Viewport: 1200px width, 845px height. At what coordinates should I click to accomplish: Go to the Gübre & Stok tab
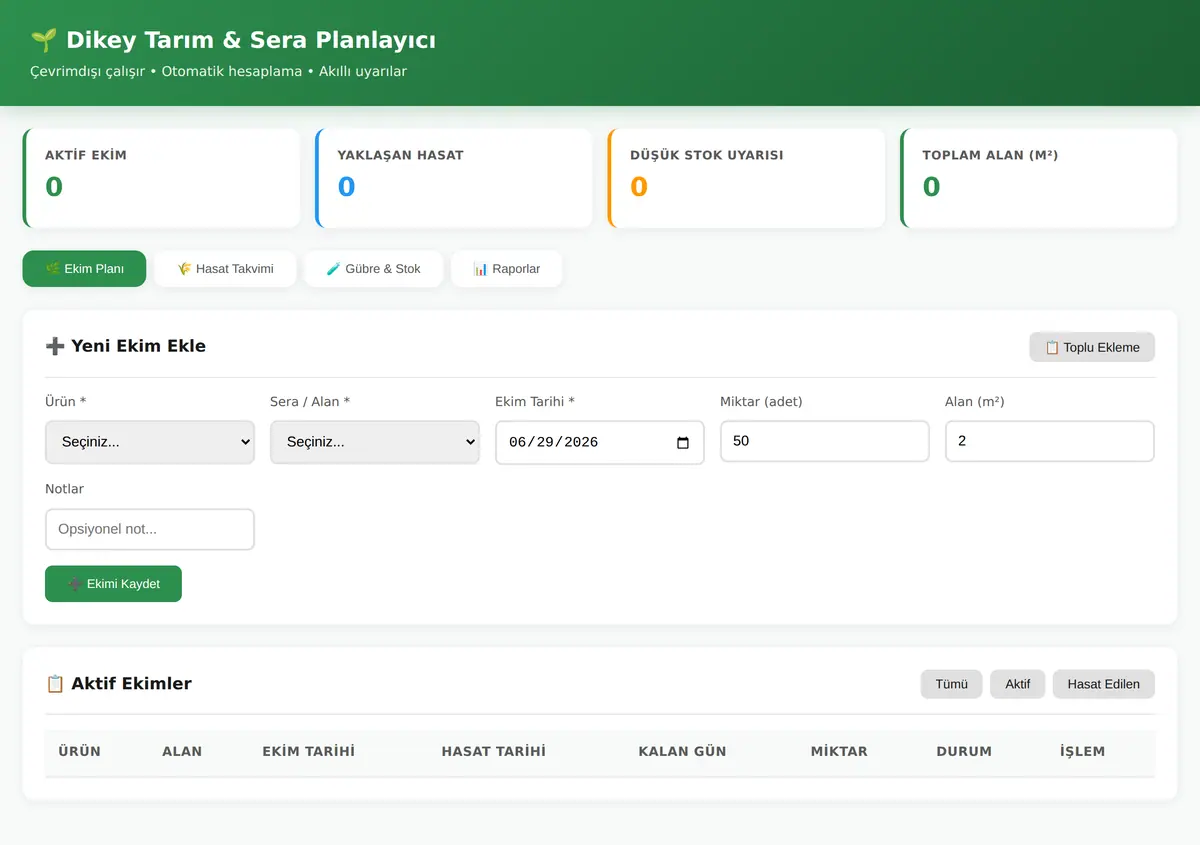[374, 269]
